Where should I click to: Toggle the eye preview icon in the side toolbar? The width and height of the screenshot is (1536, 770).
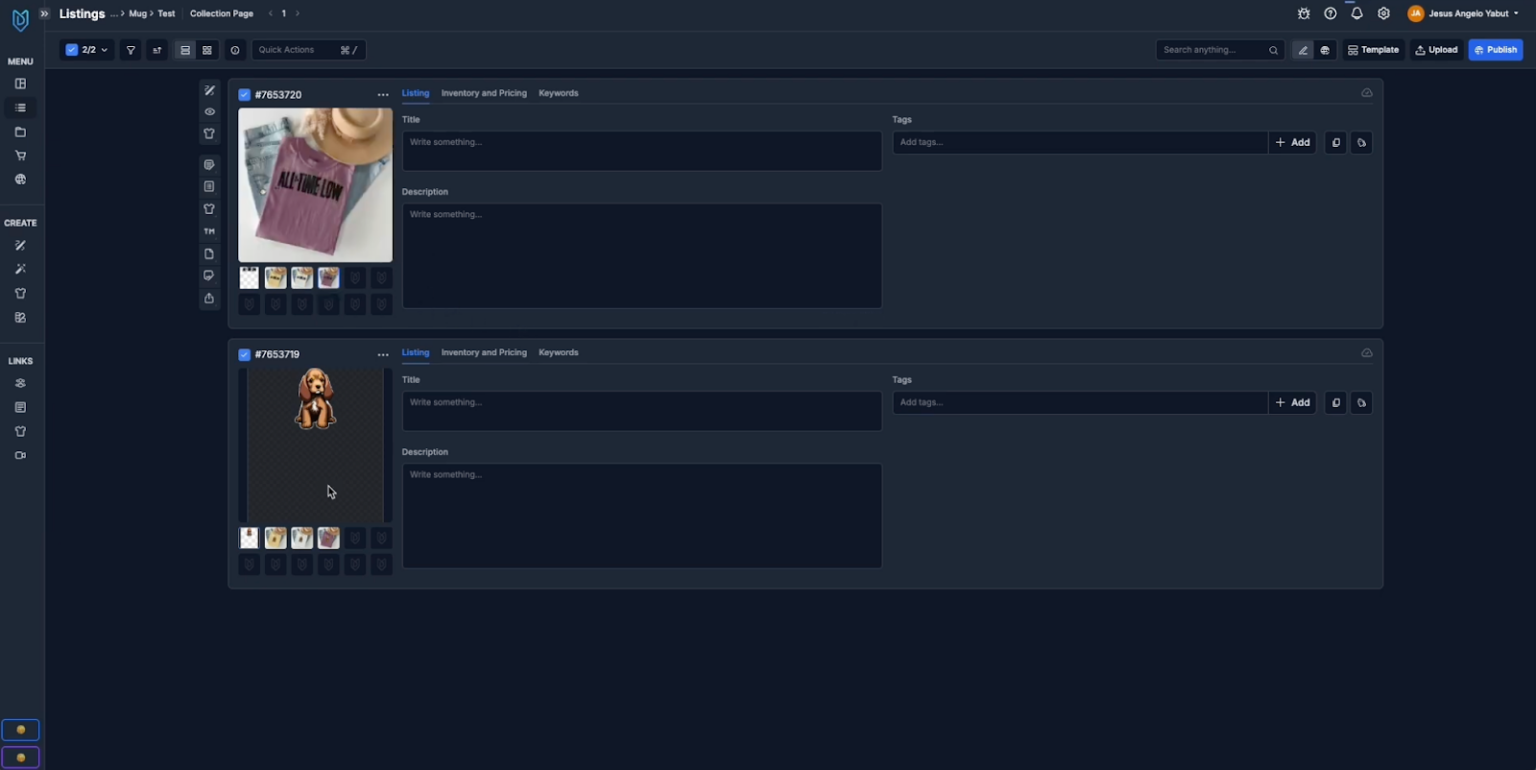click(209, 112)
